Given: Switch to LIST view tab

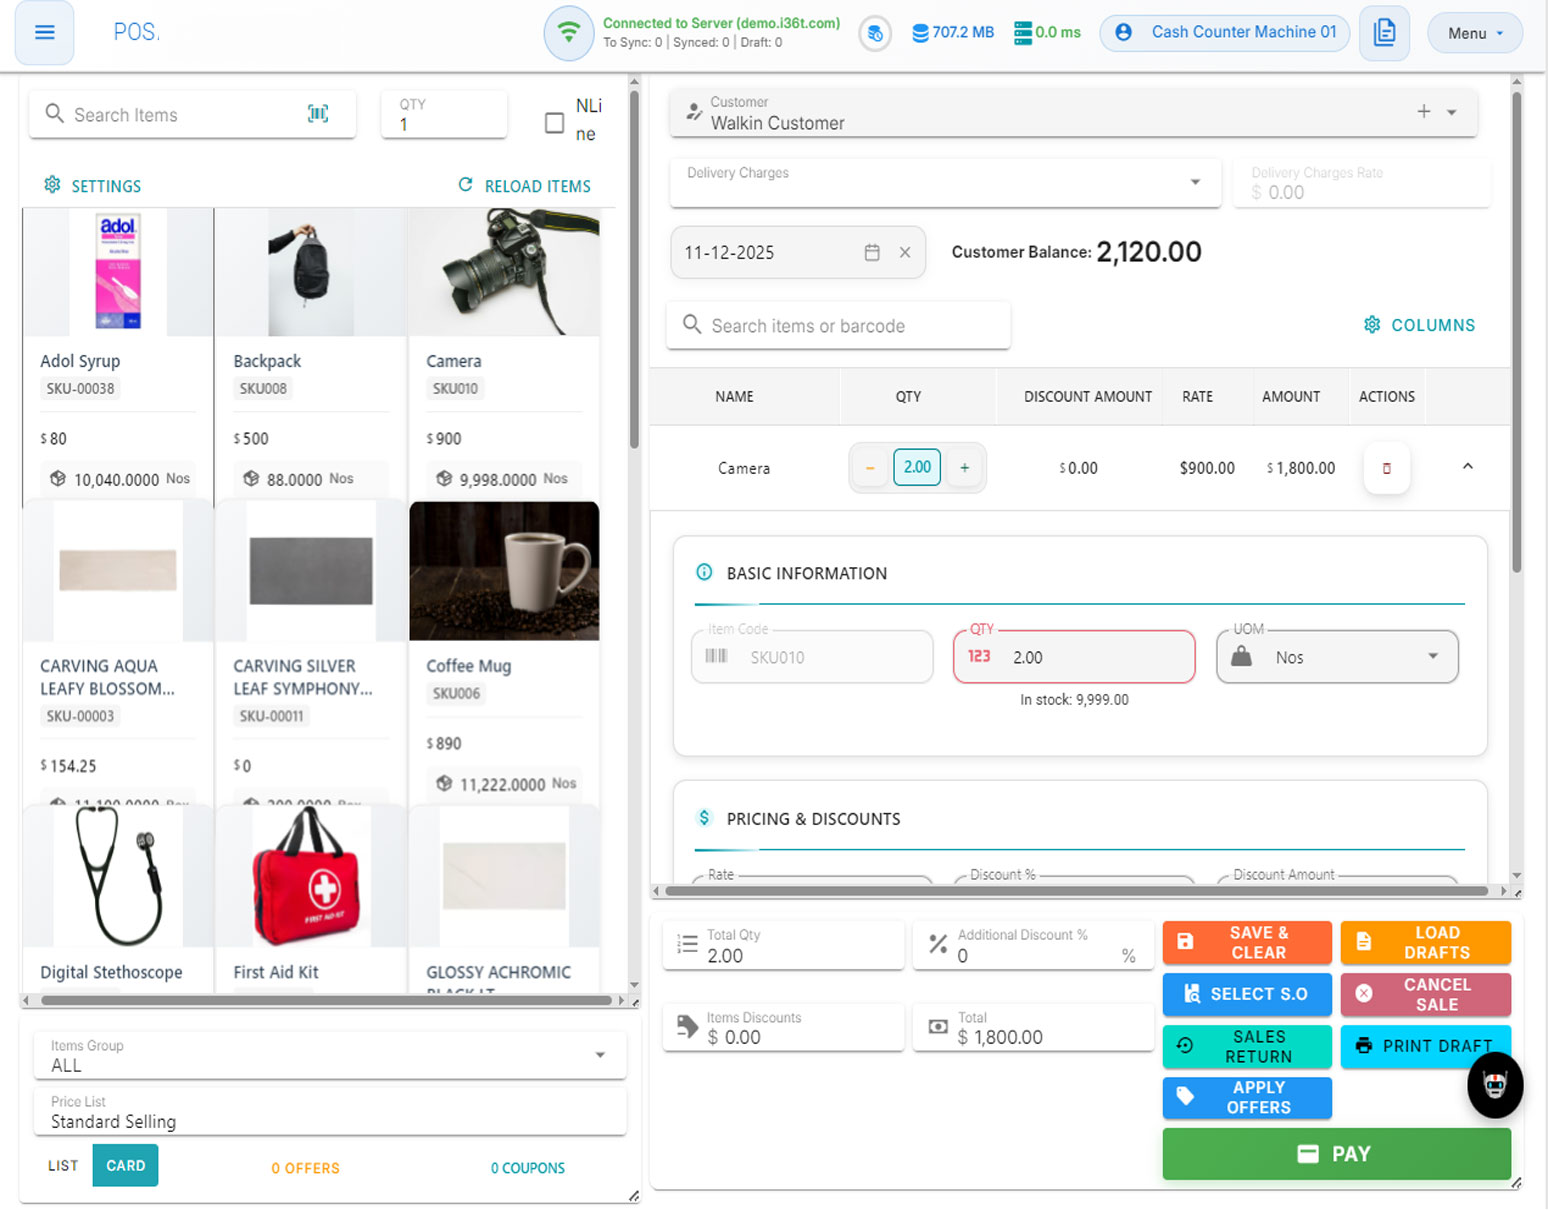Looking at the screenshot, I should [x=62, y=1166].
